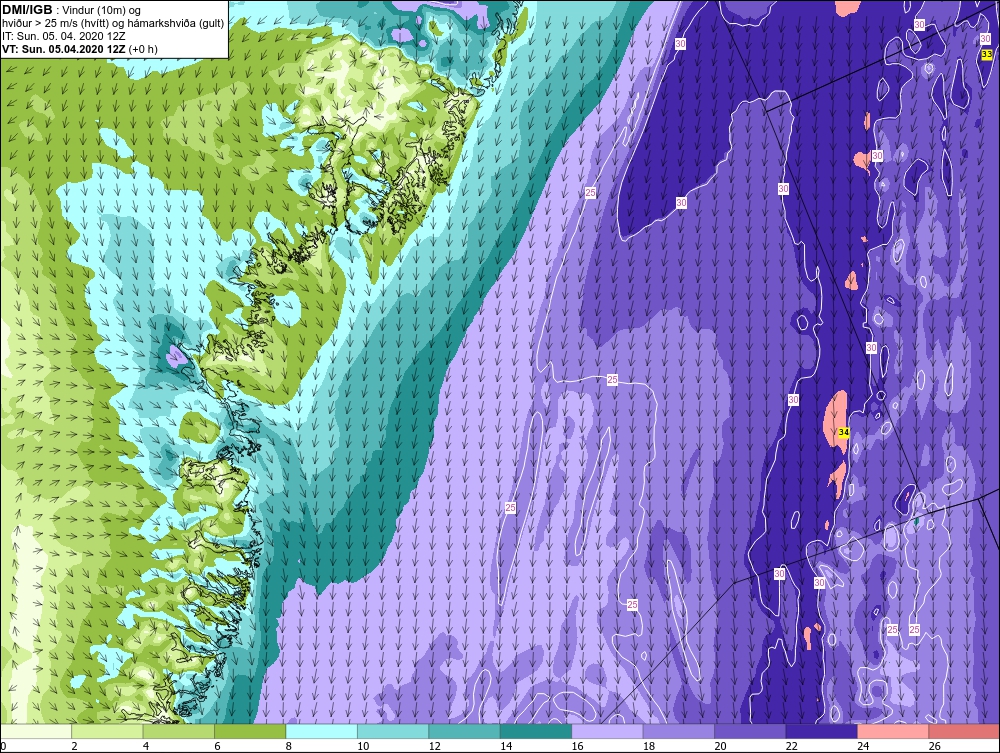Click the legend scale value '16'

pyautogui.click(x=577, y=746)
